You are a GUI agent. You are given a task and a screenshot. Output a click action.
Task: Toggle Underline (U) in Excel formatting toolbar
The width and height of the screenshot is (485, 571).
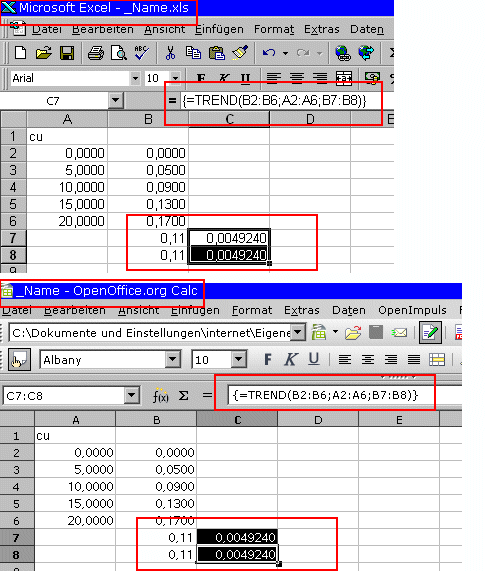click(x=246, y=78)
